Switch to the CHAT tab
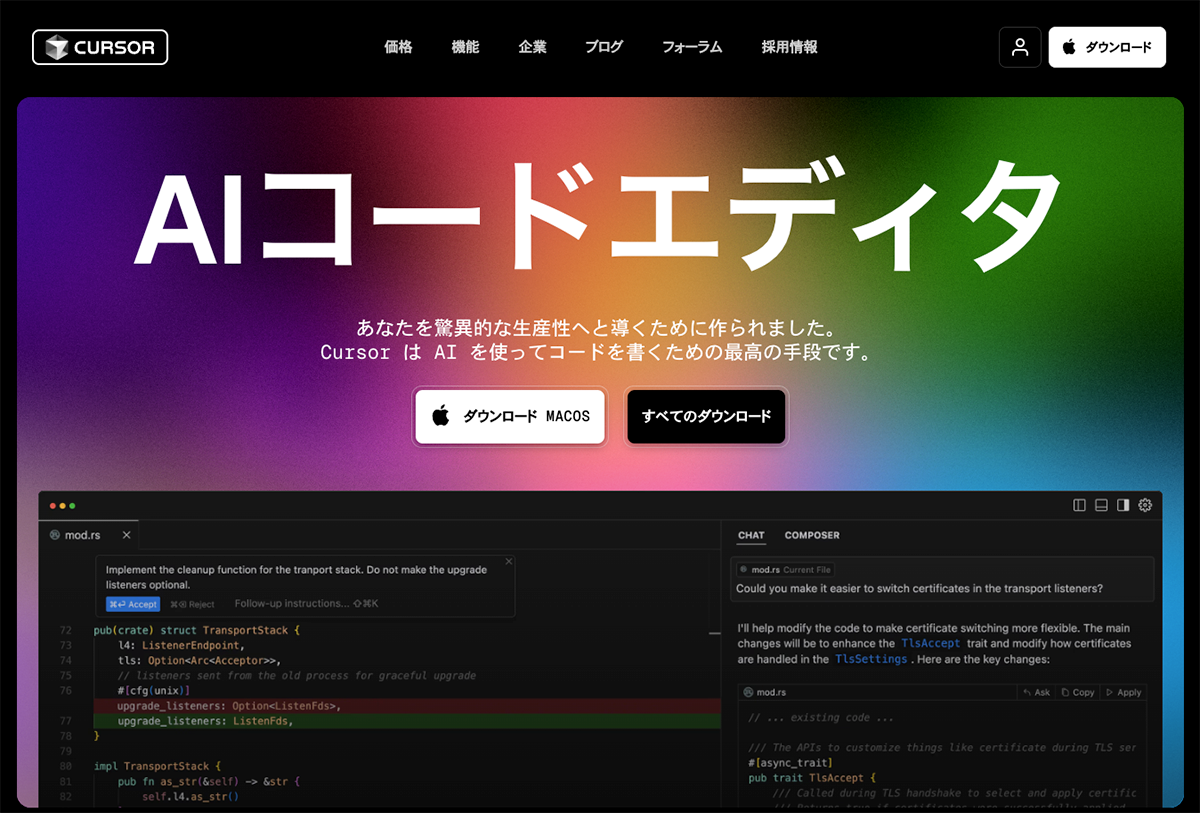 751,535
